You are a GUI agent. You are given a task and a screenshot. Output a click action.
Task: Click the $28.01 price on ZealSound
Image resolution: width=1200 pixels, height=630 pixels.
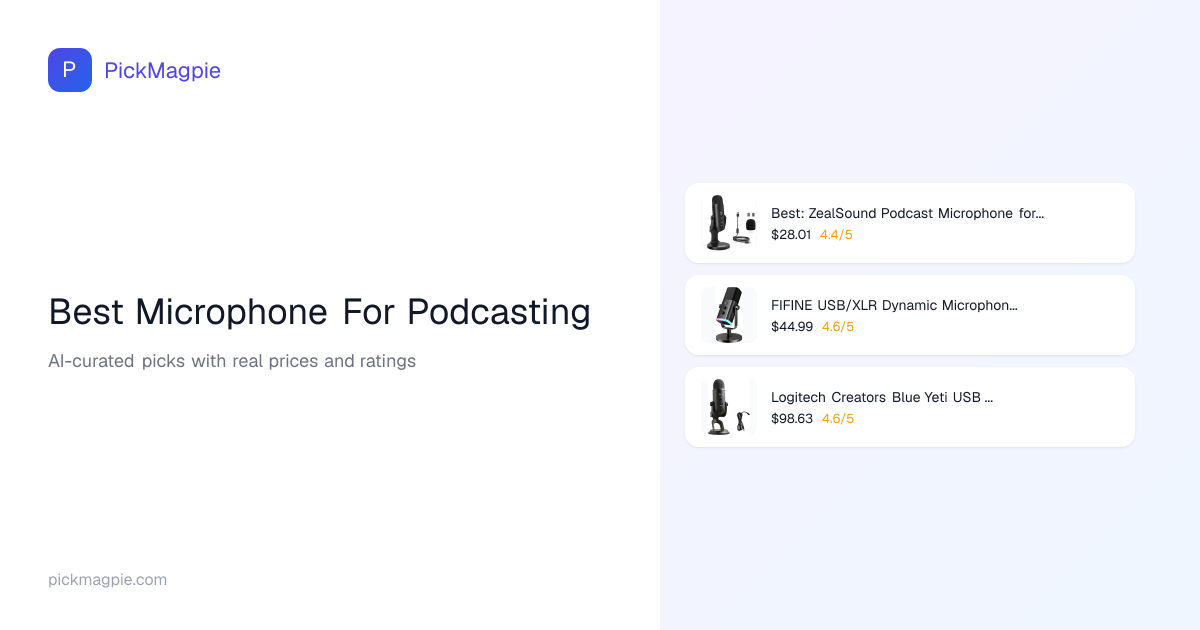coord(791,235)
